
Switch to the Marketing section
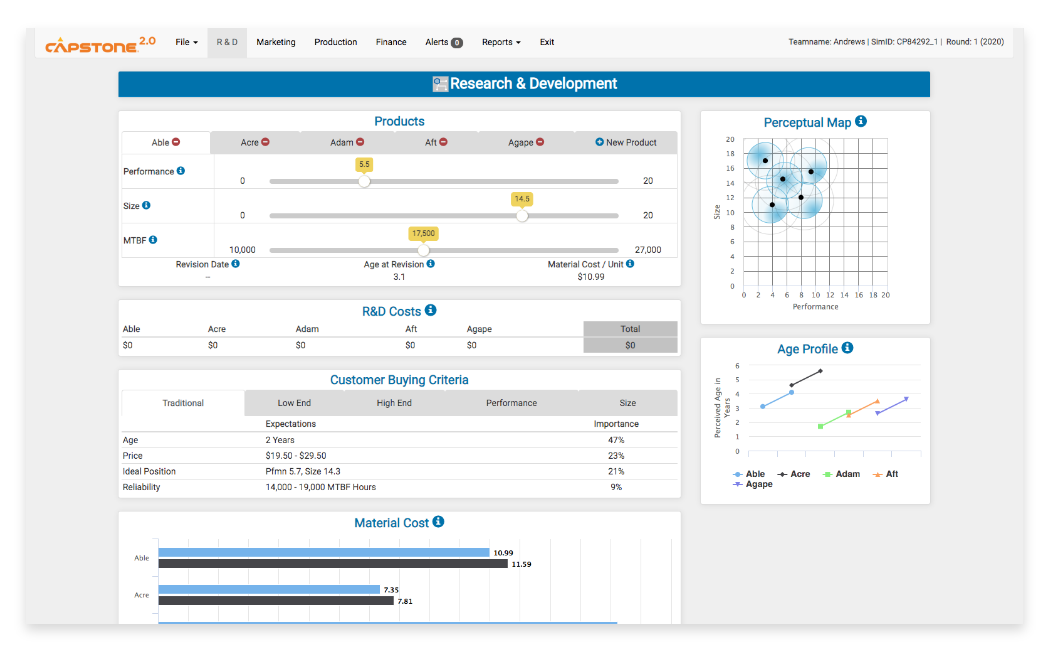click(276, 42)
